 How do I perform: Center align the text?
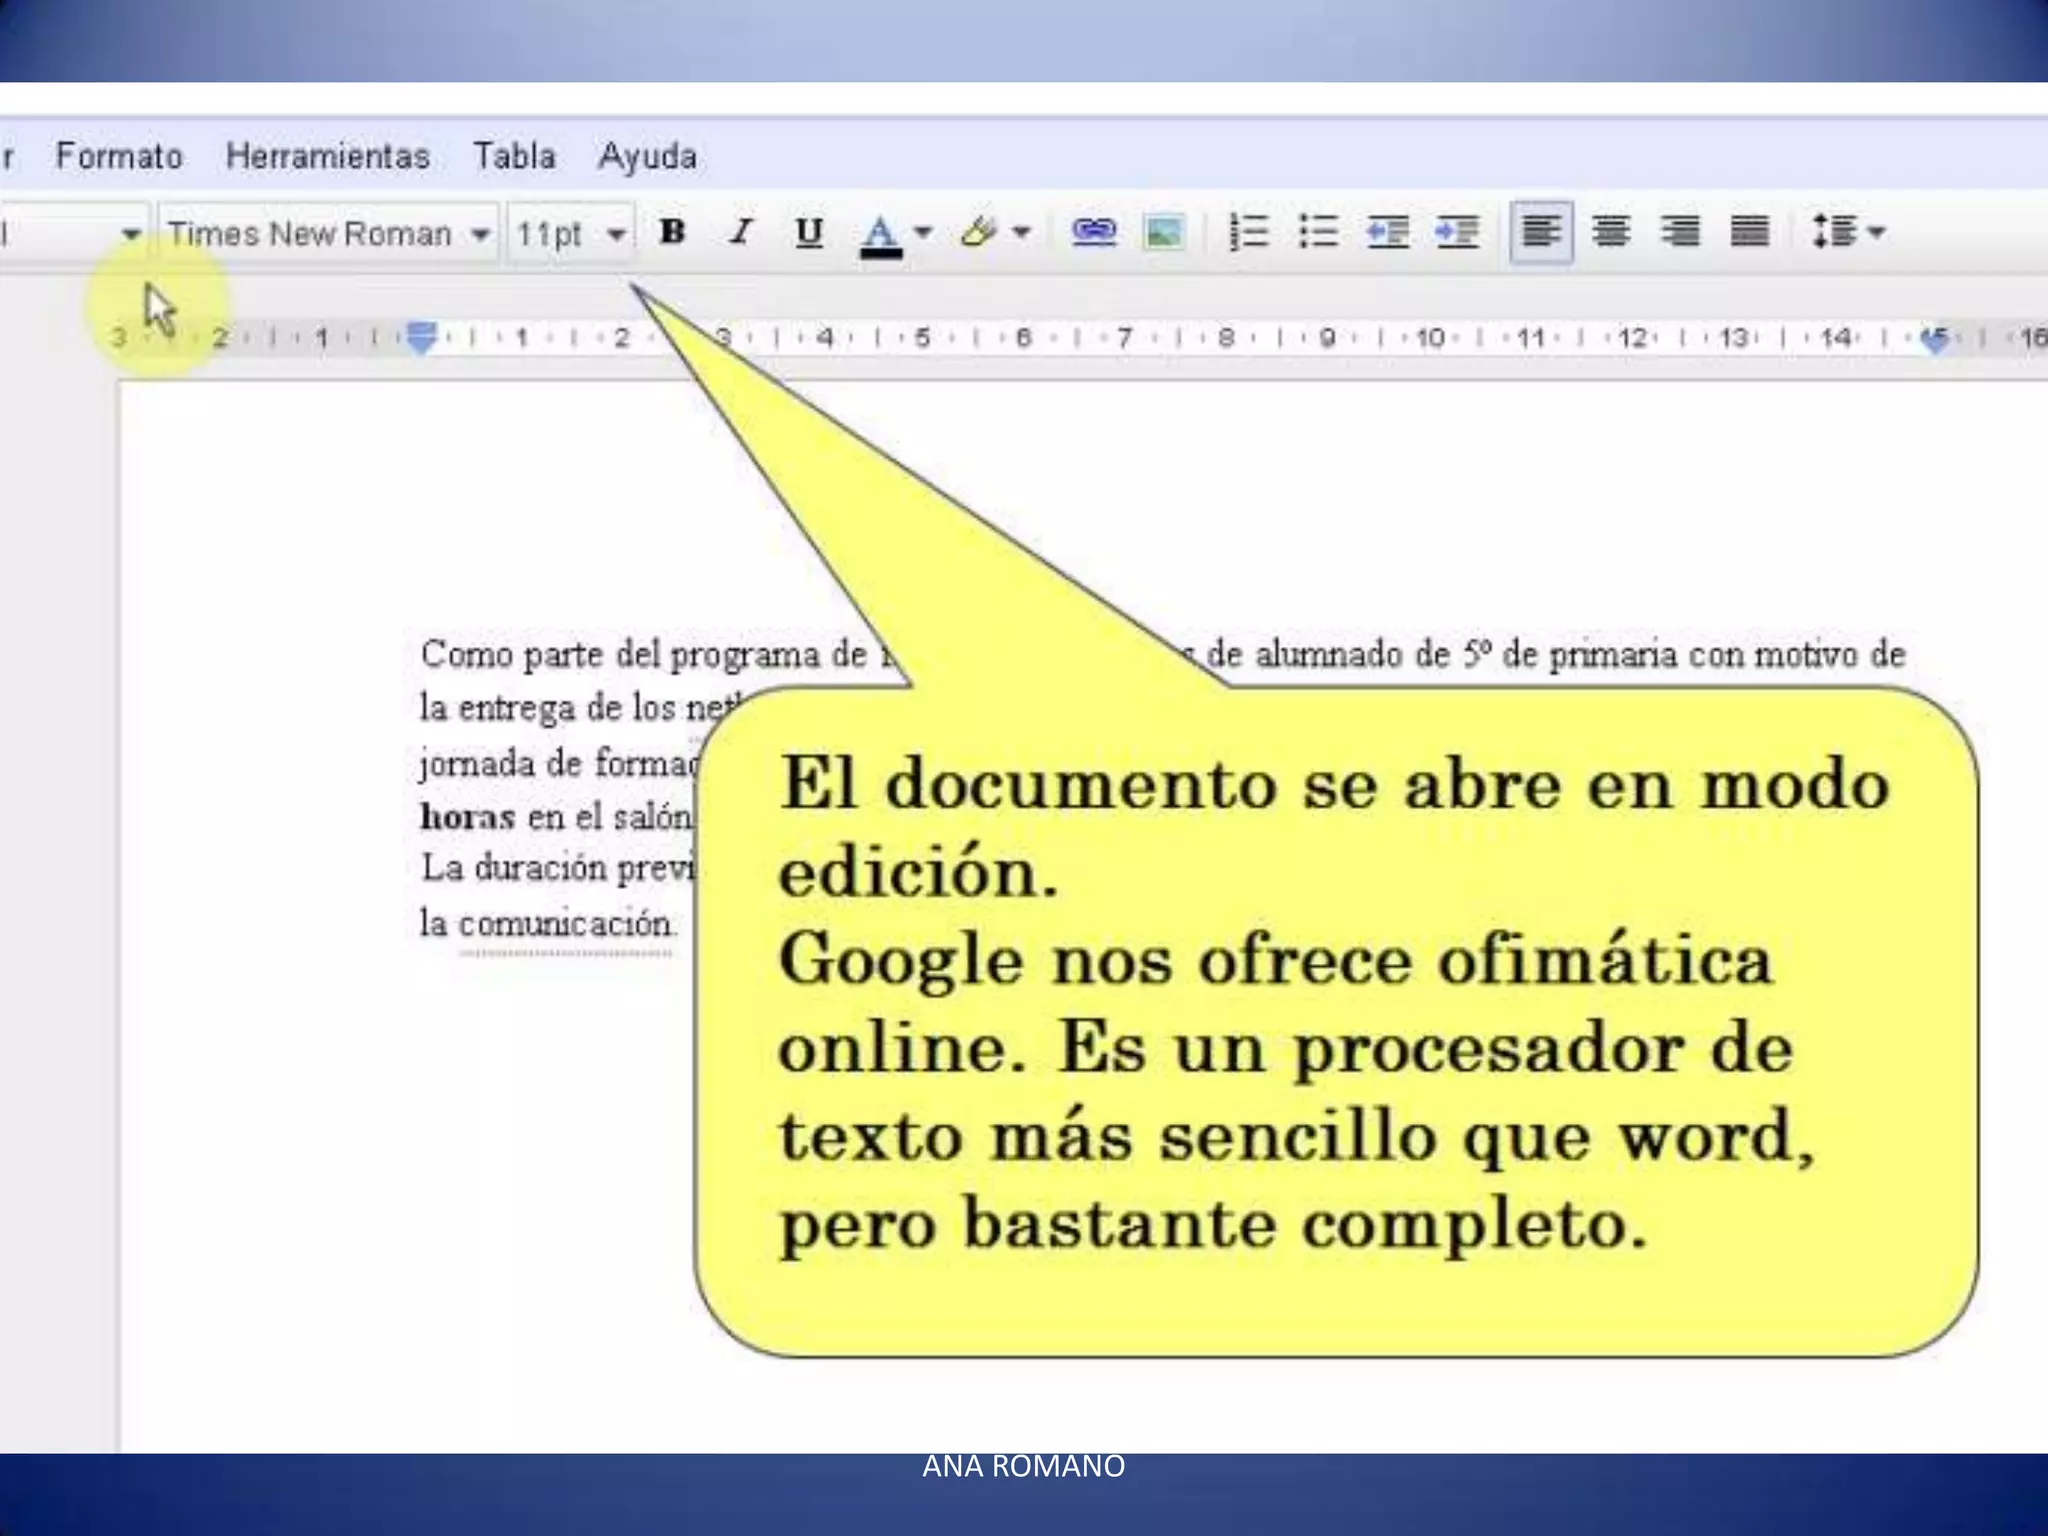[x=1611, y=233]
